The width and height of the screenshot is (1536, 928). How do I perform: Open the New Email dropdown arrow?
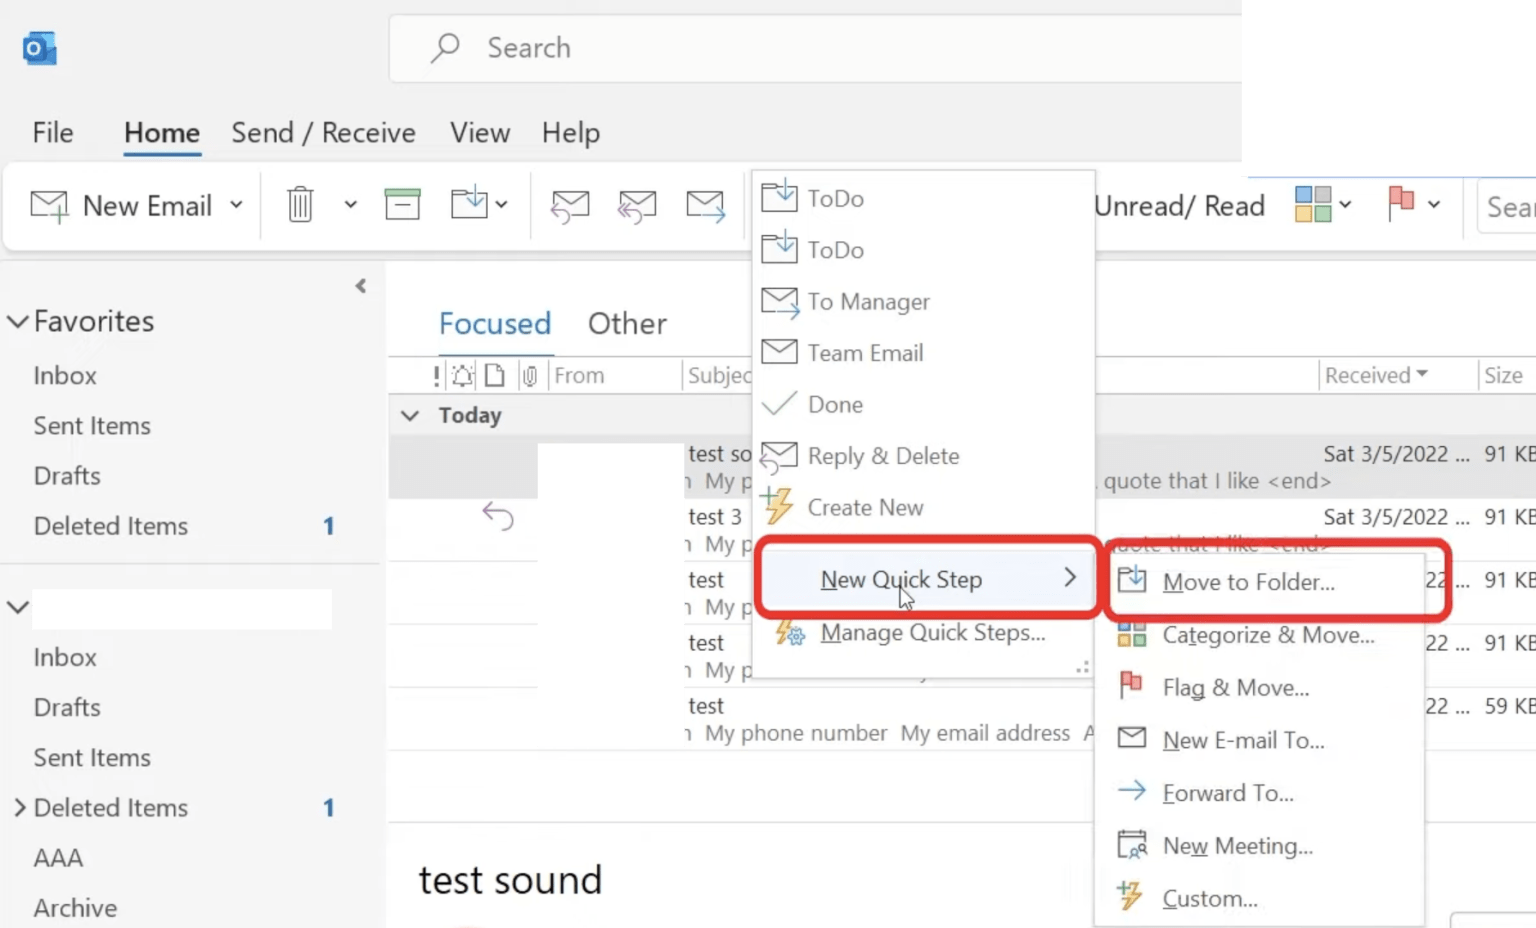(236, 205)
